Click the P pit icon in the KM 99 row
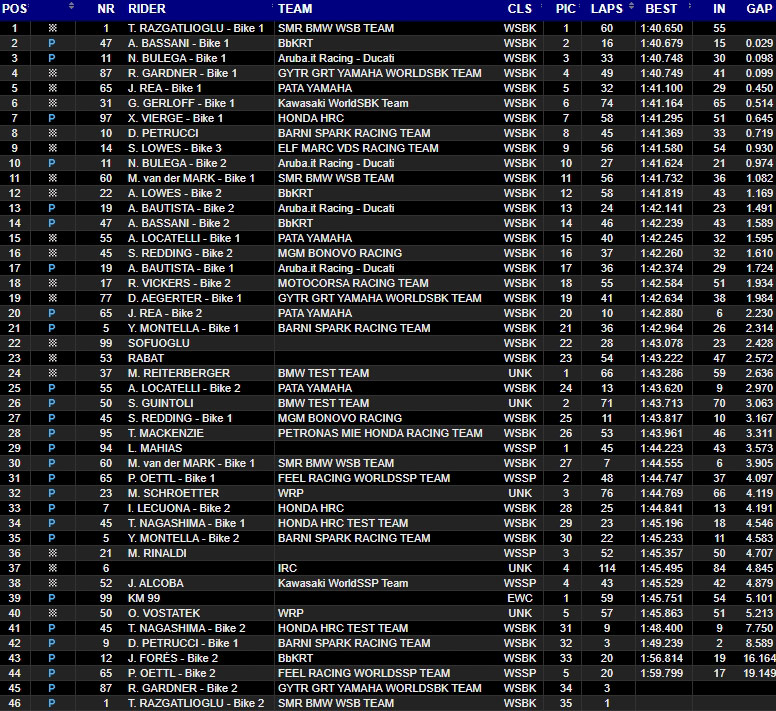 (51, 598)
